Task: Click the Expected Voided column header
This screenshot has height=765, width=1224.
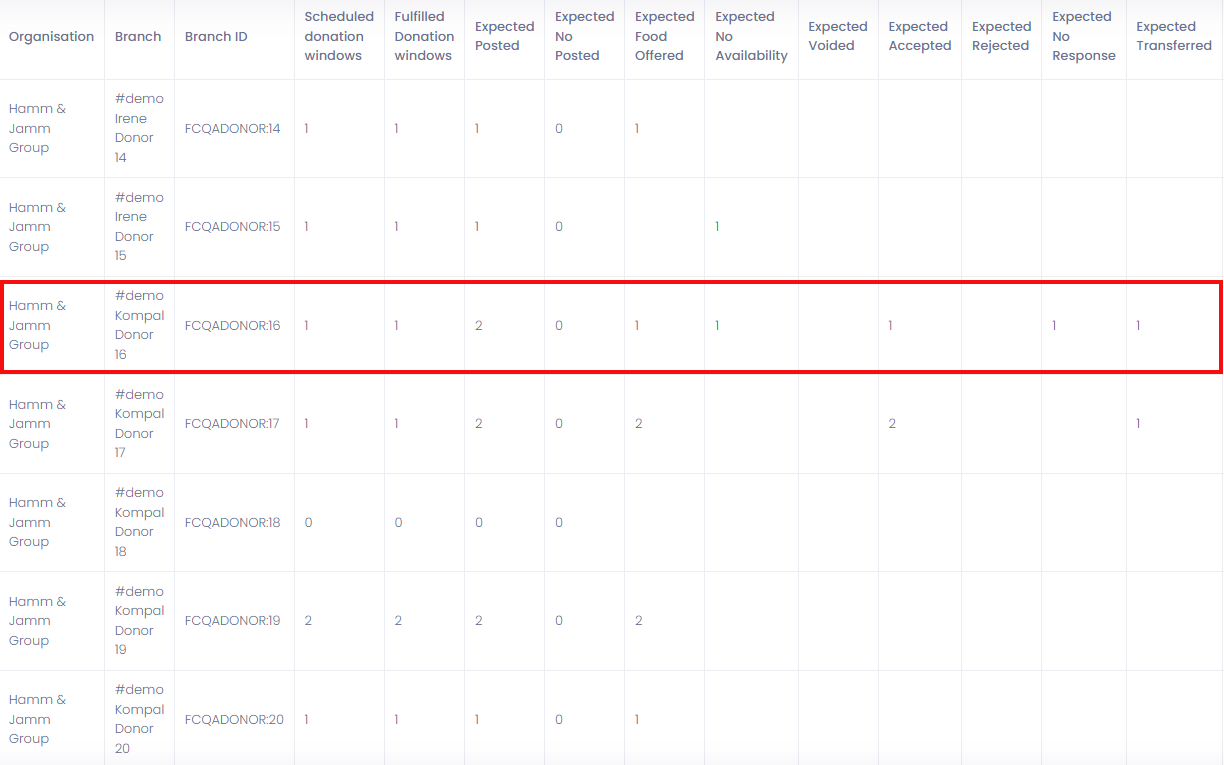Action: pos(837,37)
